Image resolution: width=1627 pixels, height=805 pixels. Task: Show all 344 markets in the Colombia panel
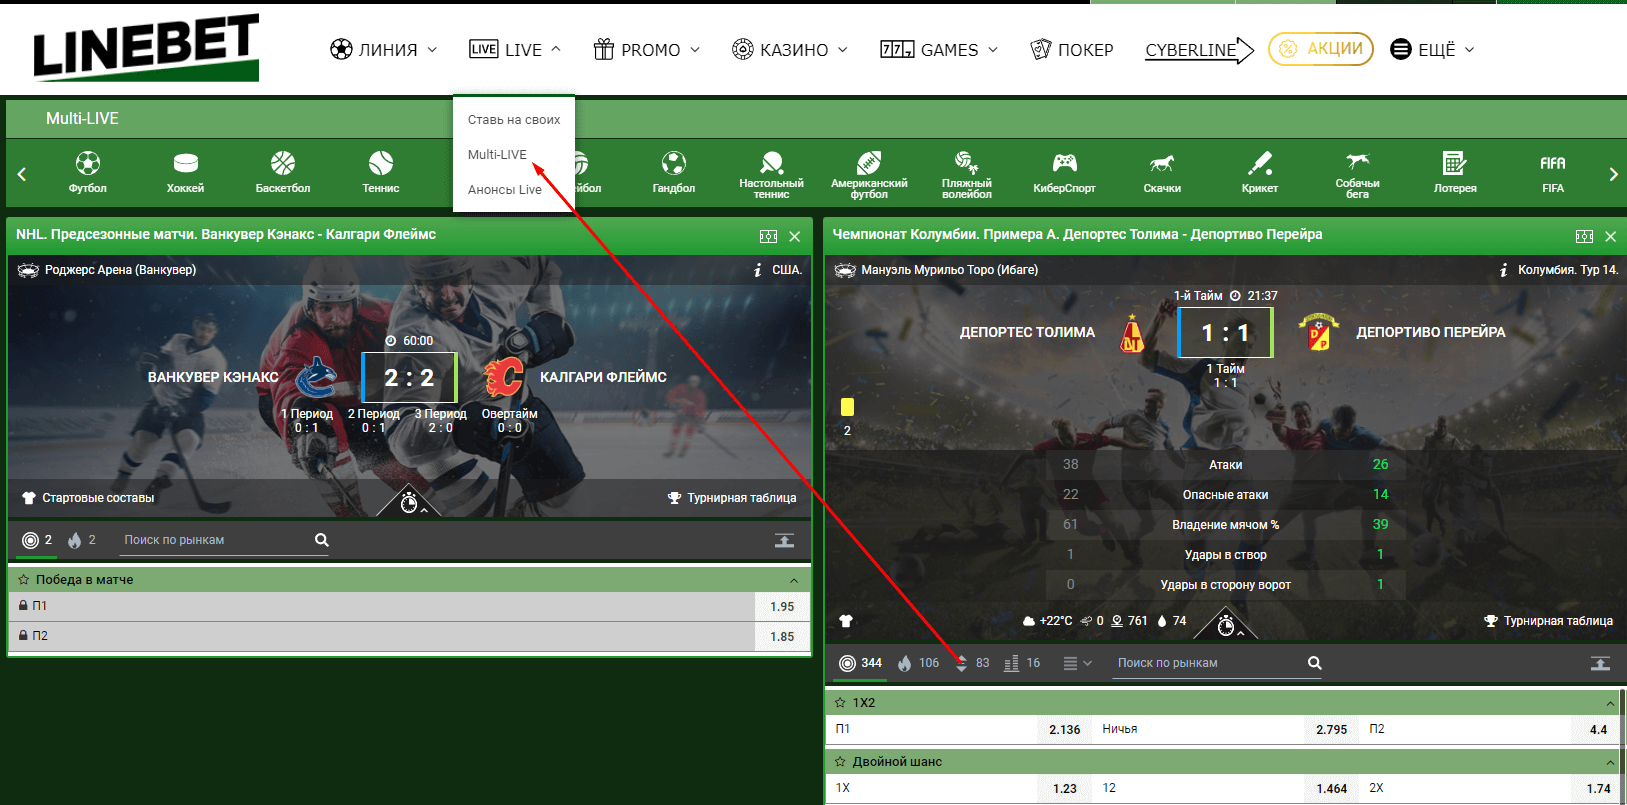tap(860, 663)
